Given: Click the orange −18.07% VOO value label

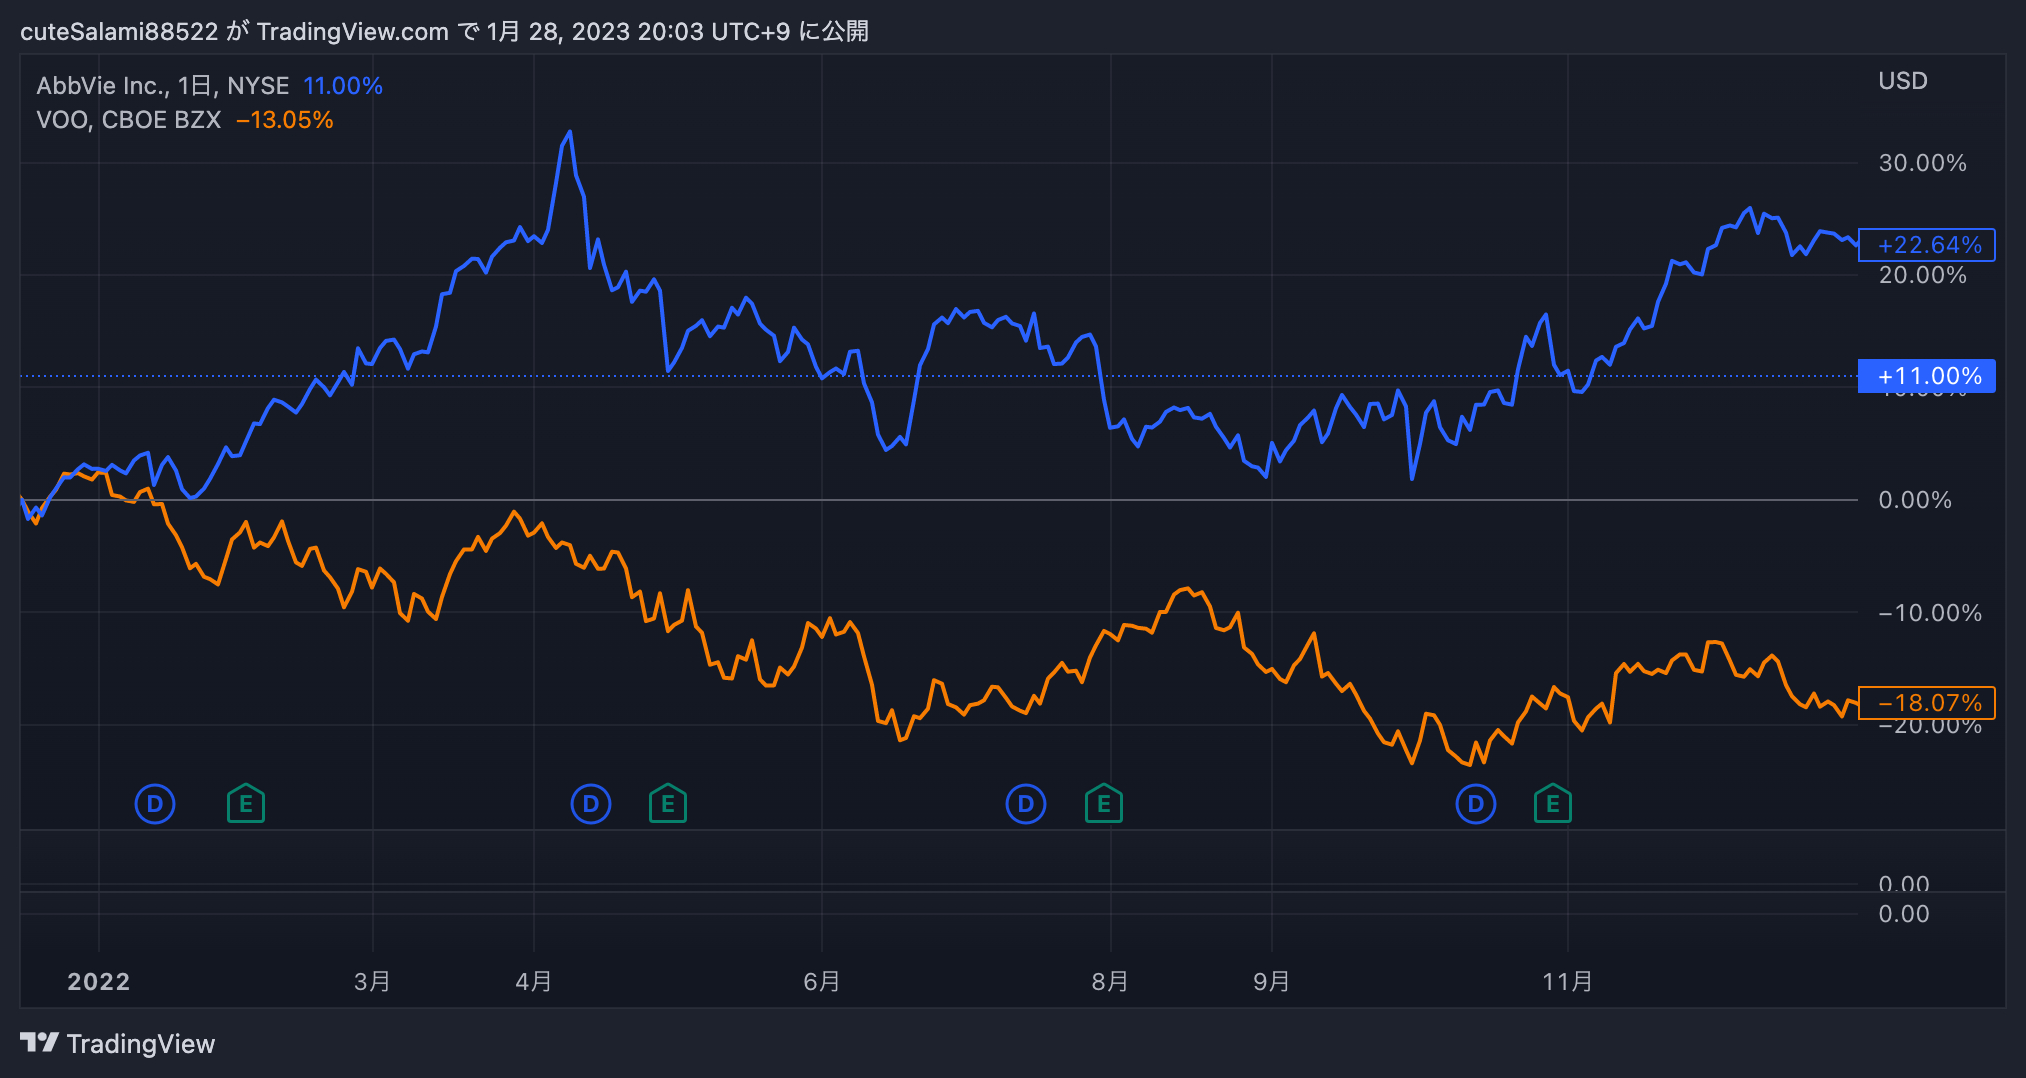Looking at the screenshot, I should pos(1927,703).
